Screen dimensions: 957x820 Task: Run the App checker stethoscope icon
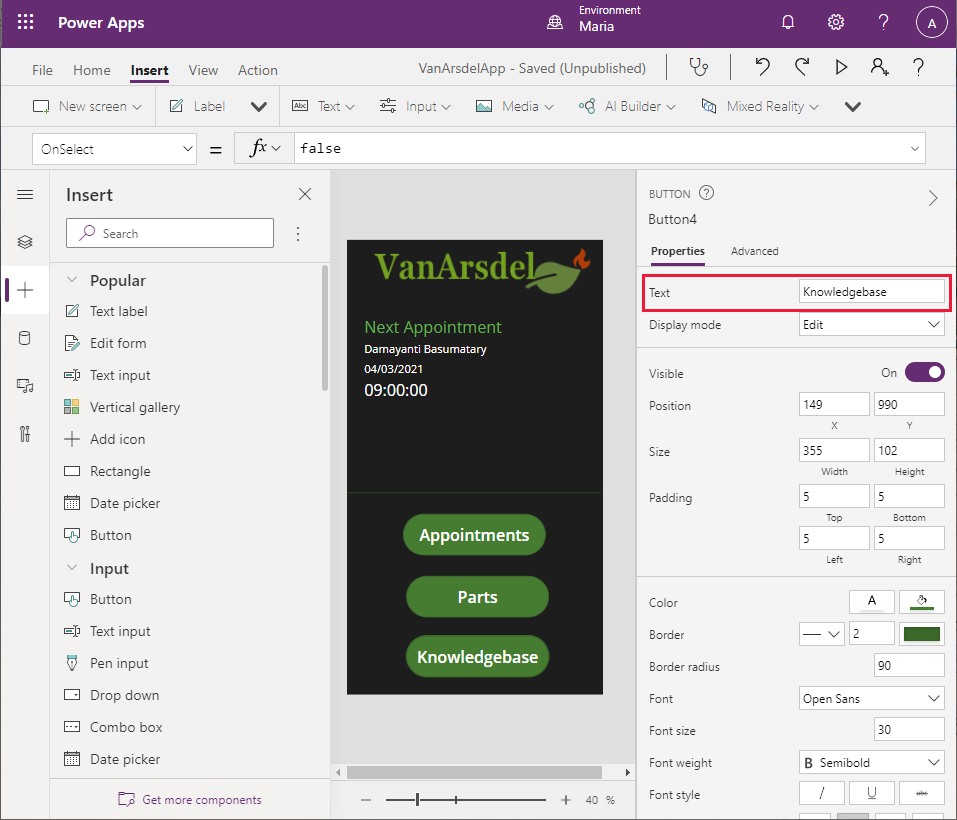pos(699,67)
